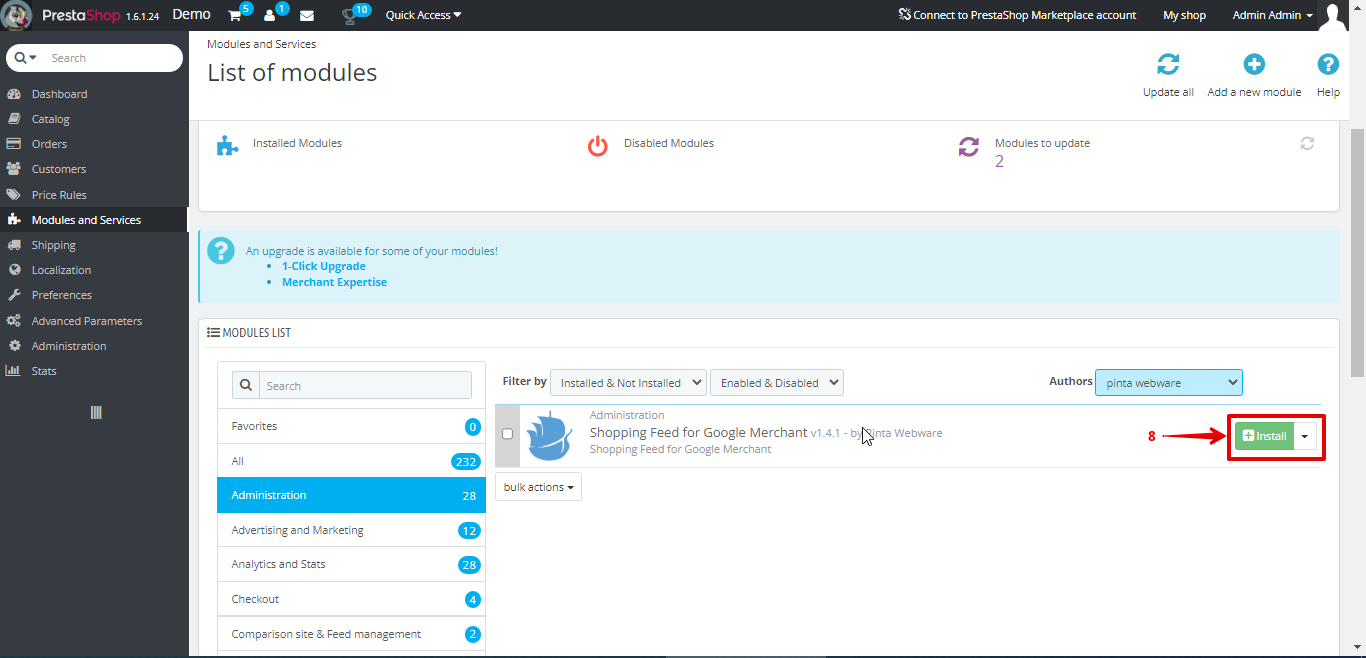Open the messages envelope icon
The height and width of the screenshot is (658, 1366).
[307, 16]
